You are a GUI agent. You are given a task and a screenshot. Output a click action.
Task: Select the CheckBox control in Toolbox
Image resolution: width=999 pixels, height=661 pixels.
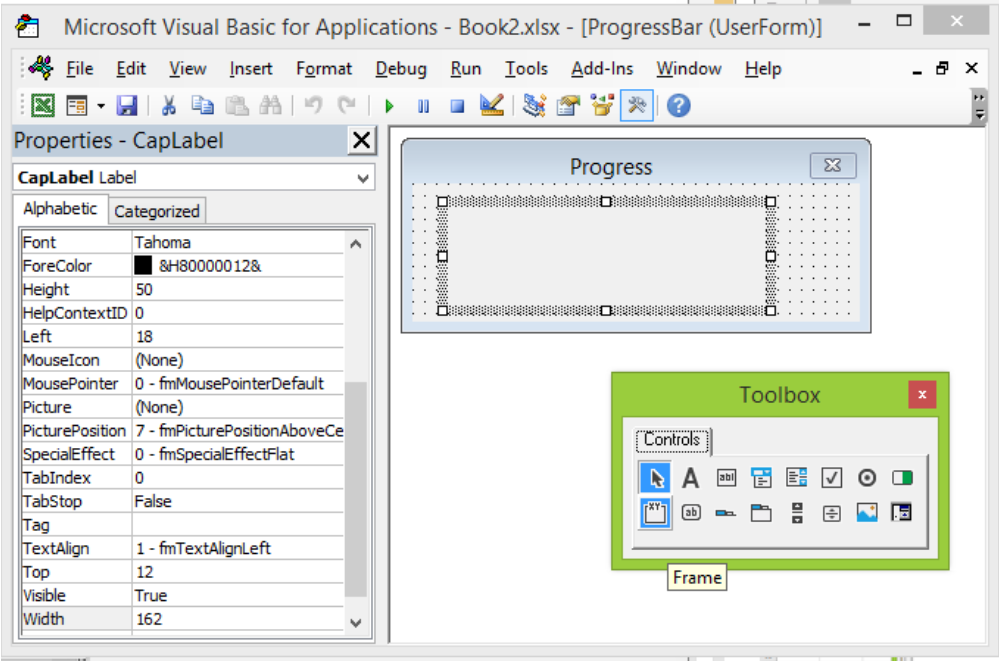[831, 477]
